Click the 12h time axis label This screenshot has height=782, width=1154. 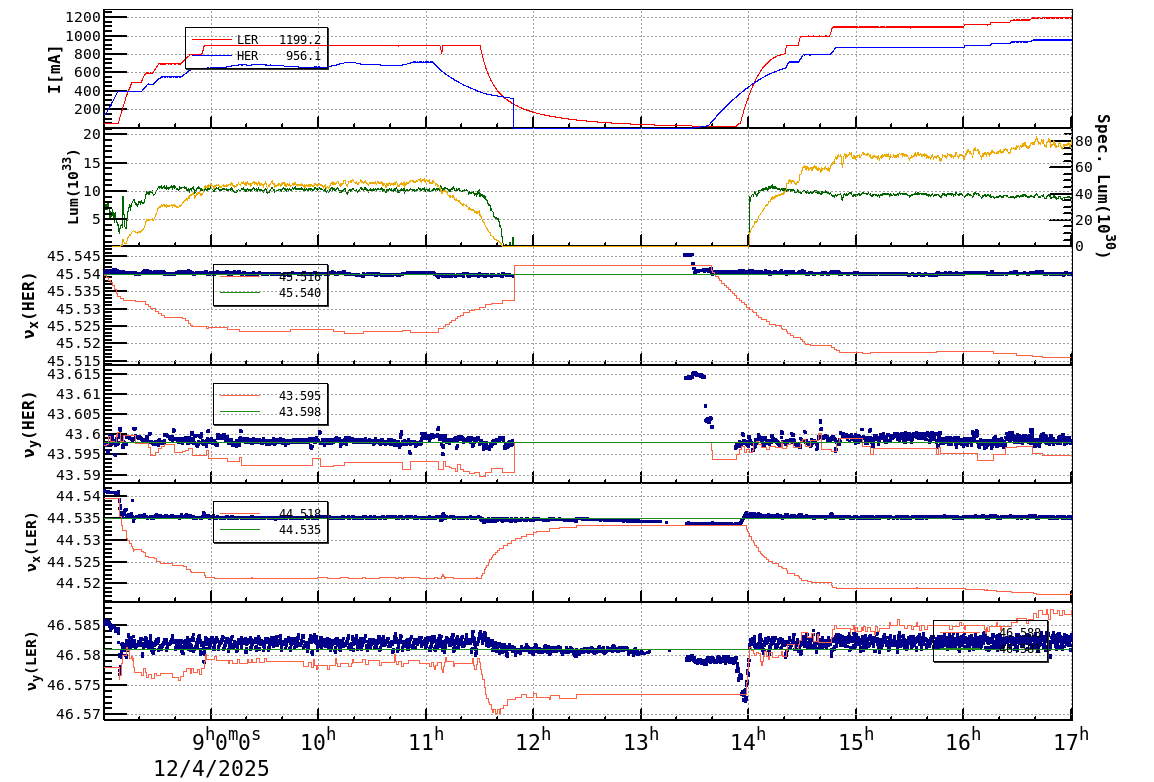[534, 739]
